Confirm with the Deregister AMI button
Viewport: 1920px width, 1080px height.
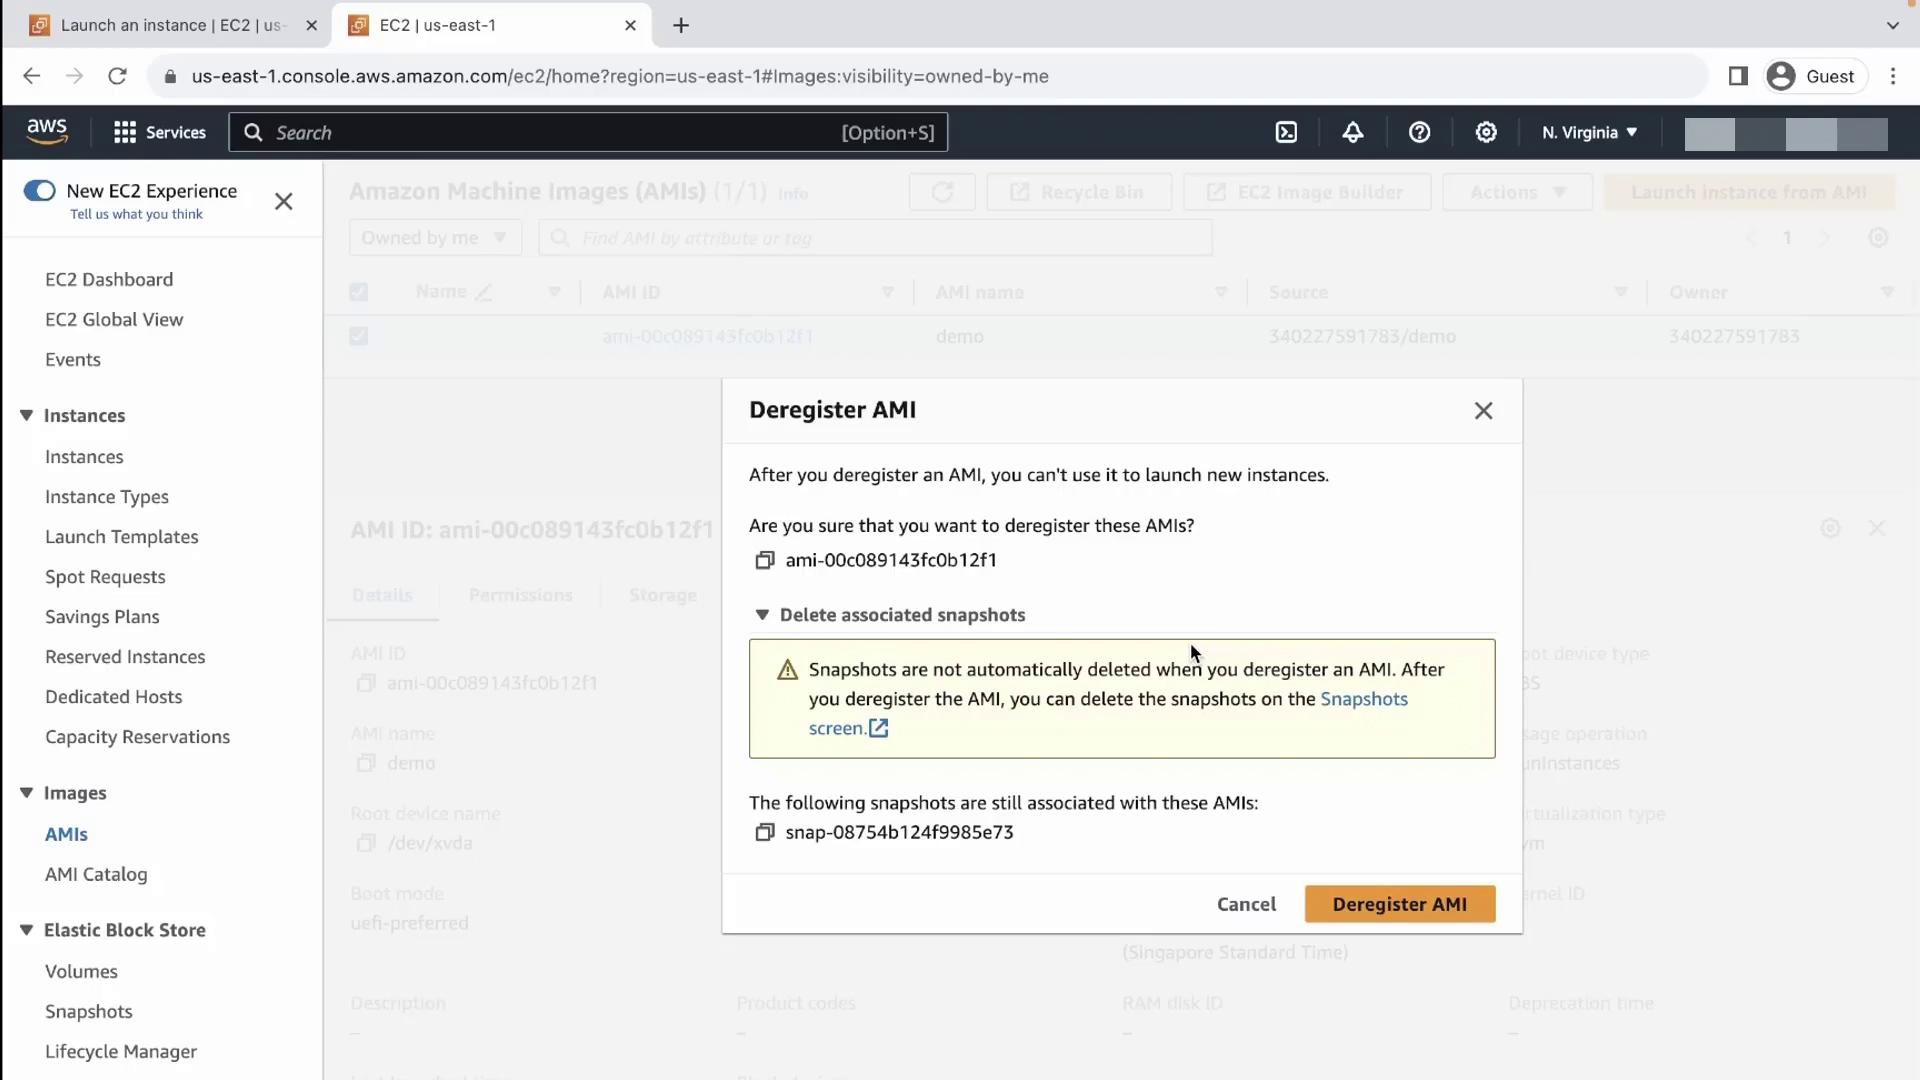[1399, 904]
